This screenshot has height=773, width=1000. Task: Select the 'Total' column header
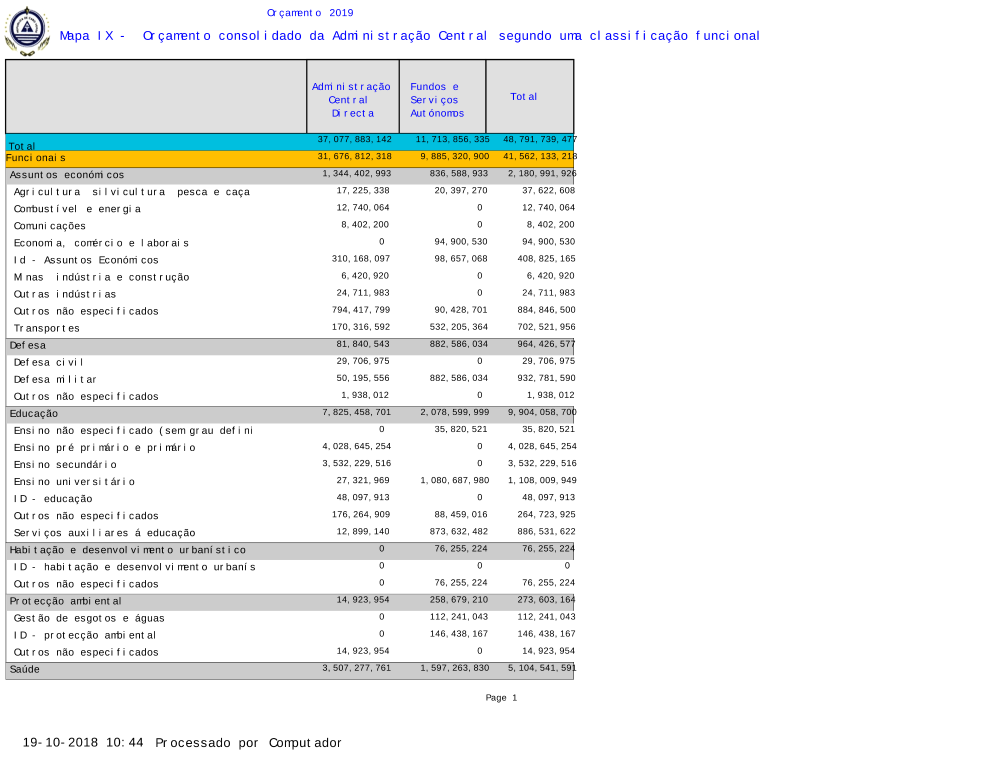tap(524, 97)
